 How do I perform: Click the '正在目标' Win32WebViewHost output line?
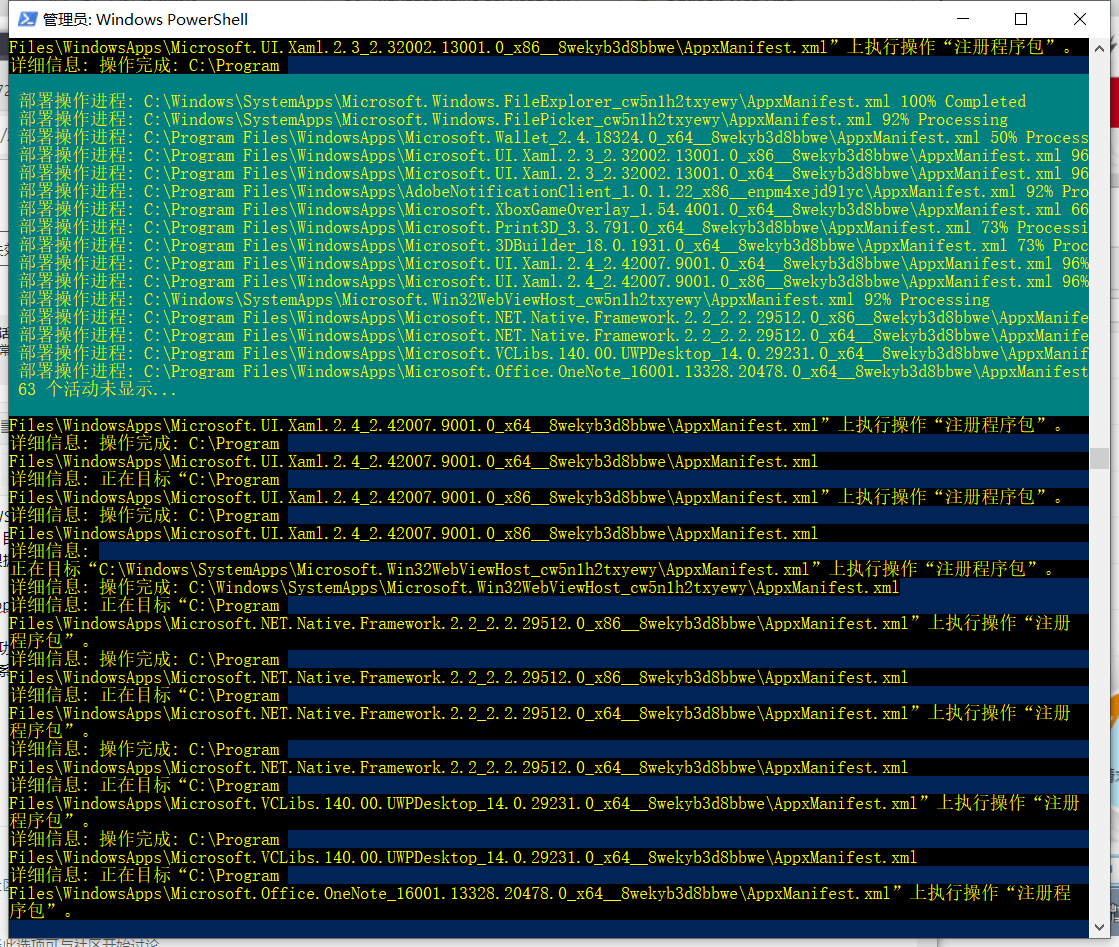pos(532,569)
